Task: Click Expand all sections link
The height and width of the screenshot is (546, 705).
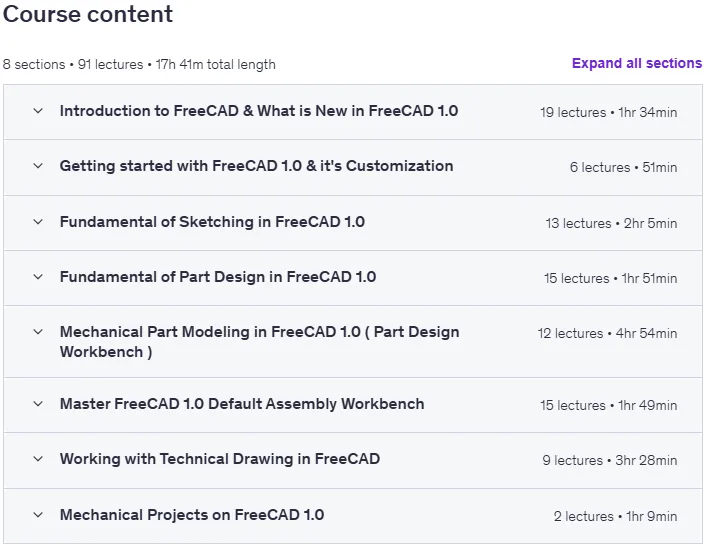Action: 637,63
